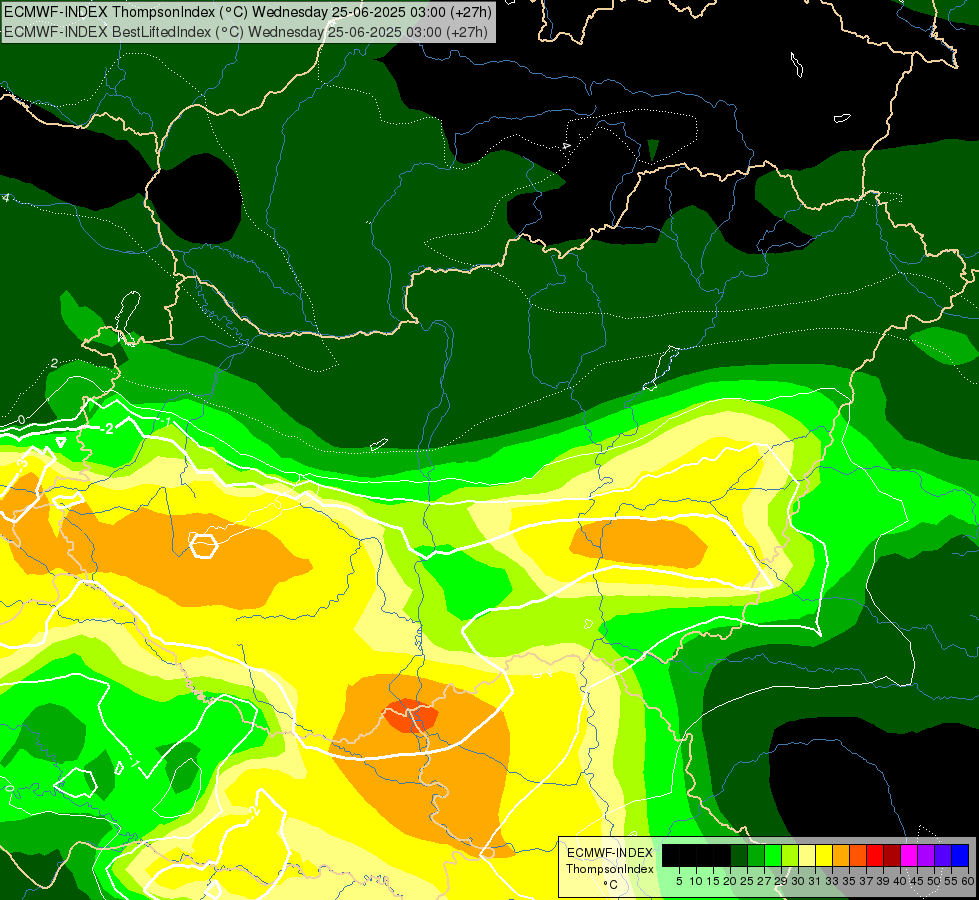Click the bold '-2' contour label on map
This screenshot has height=900, width=979.
(x=108, y=428)
